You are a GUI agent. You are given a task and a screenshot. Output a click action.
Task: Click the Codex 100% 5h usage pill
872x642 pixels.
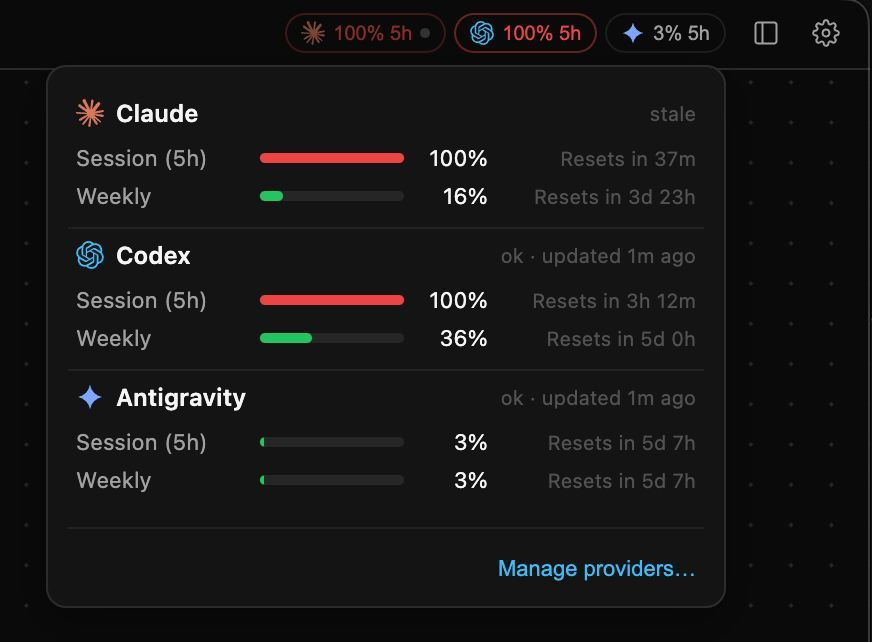(526, 33)
